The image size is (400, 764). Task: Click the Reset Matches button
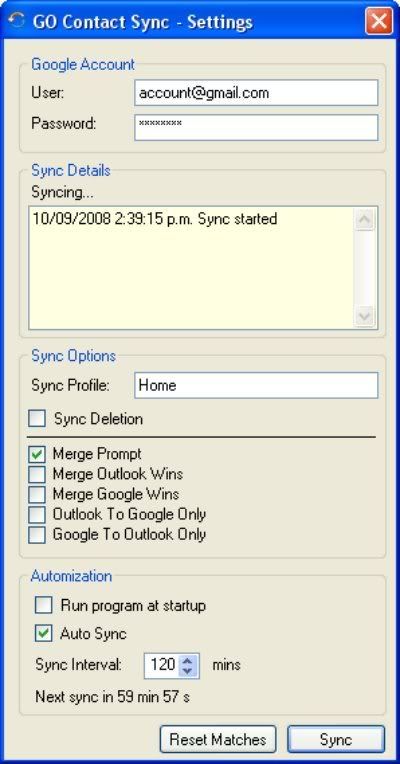pos(218,739)
